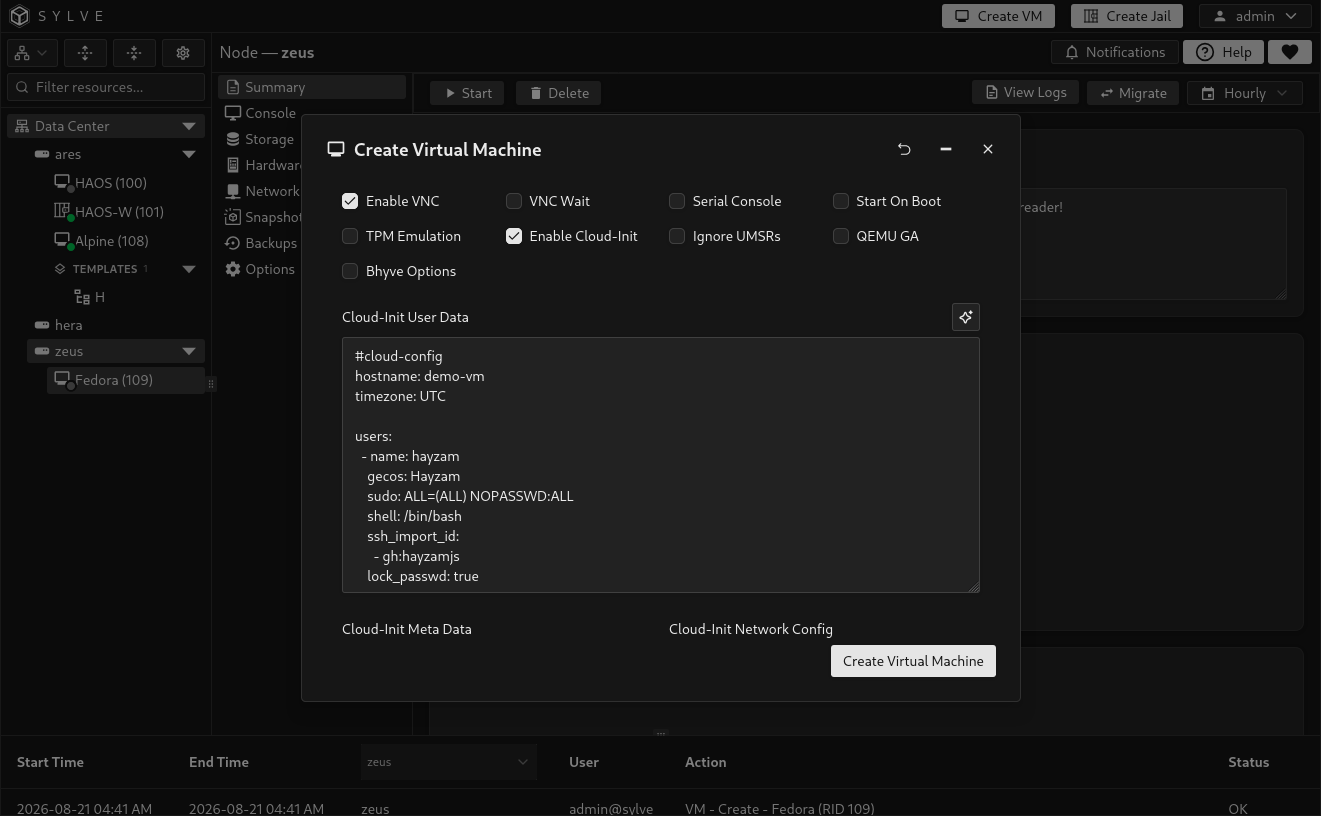Click the ares node server icon
This screenshot has height=816, width=1321.
tap(42, 154)
